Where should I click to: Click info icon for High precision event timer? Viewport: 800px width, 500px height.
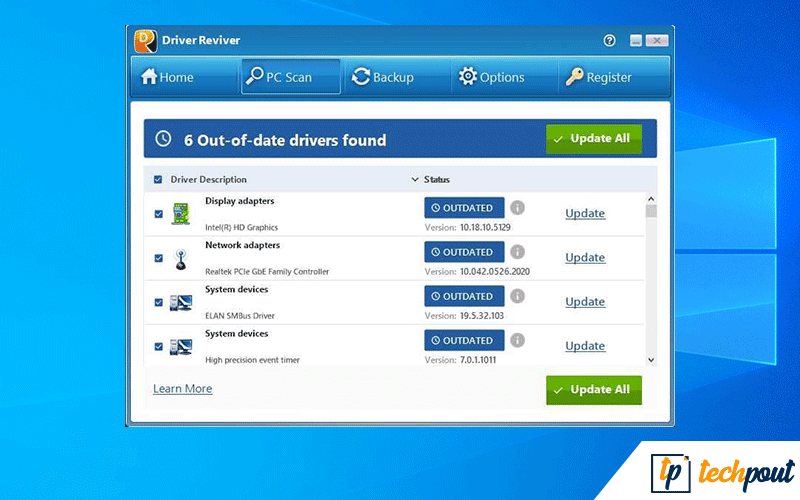pos(517,340)
